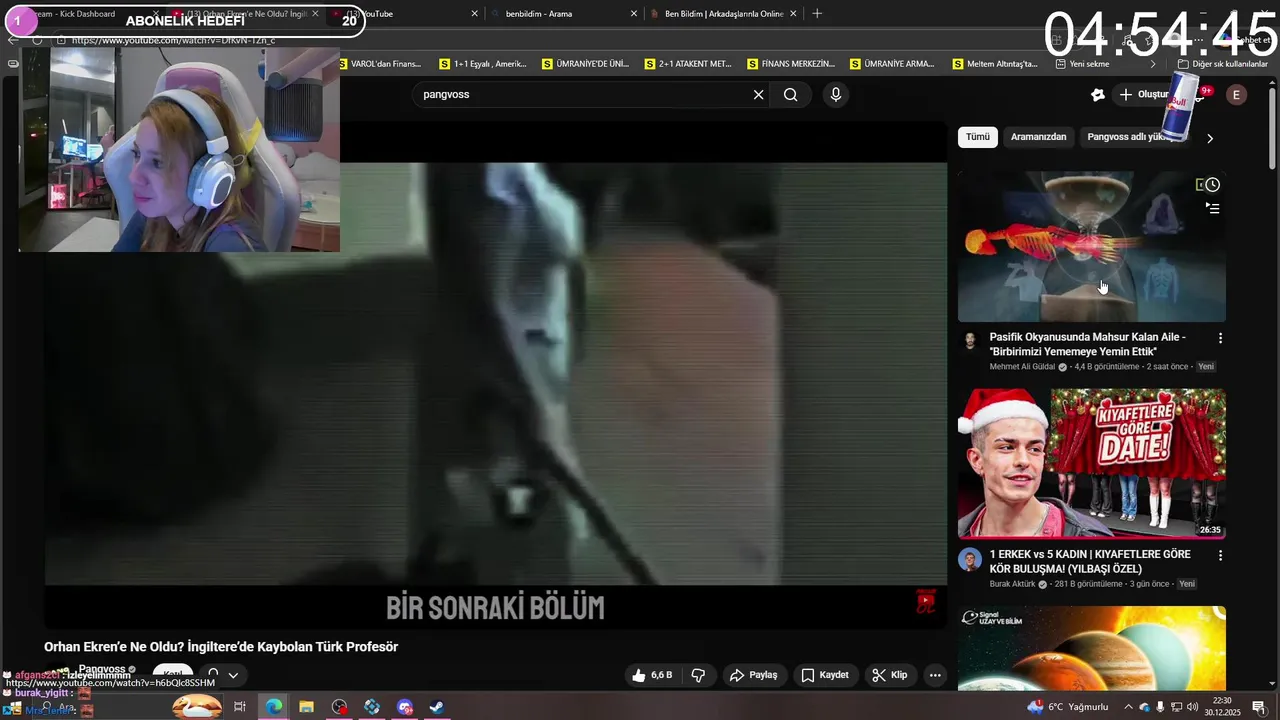Open the YouTube tools icon beside Oluştur
This screenshot has width=1280, height=720.
(1097, 94)
